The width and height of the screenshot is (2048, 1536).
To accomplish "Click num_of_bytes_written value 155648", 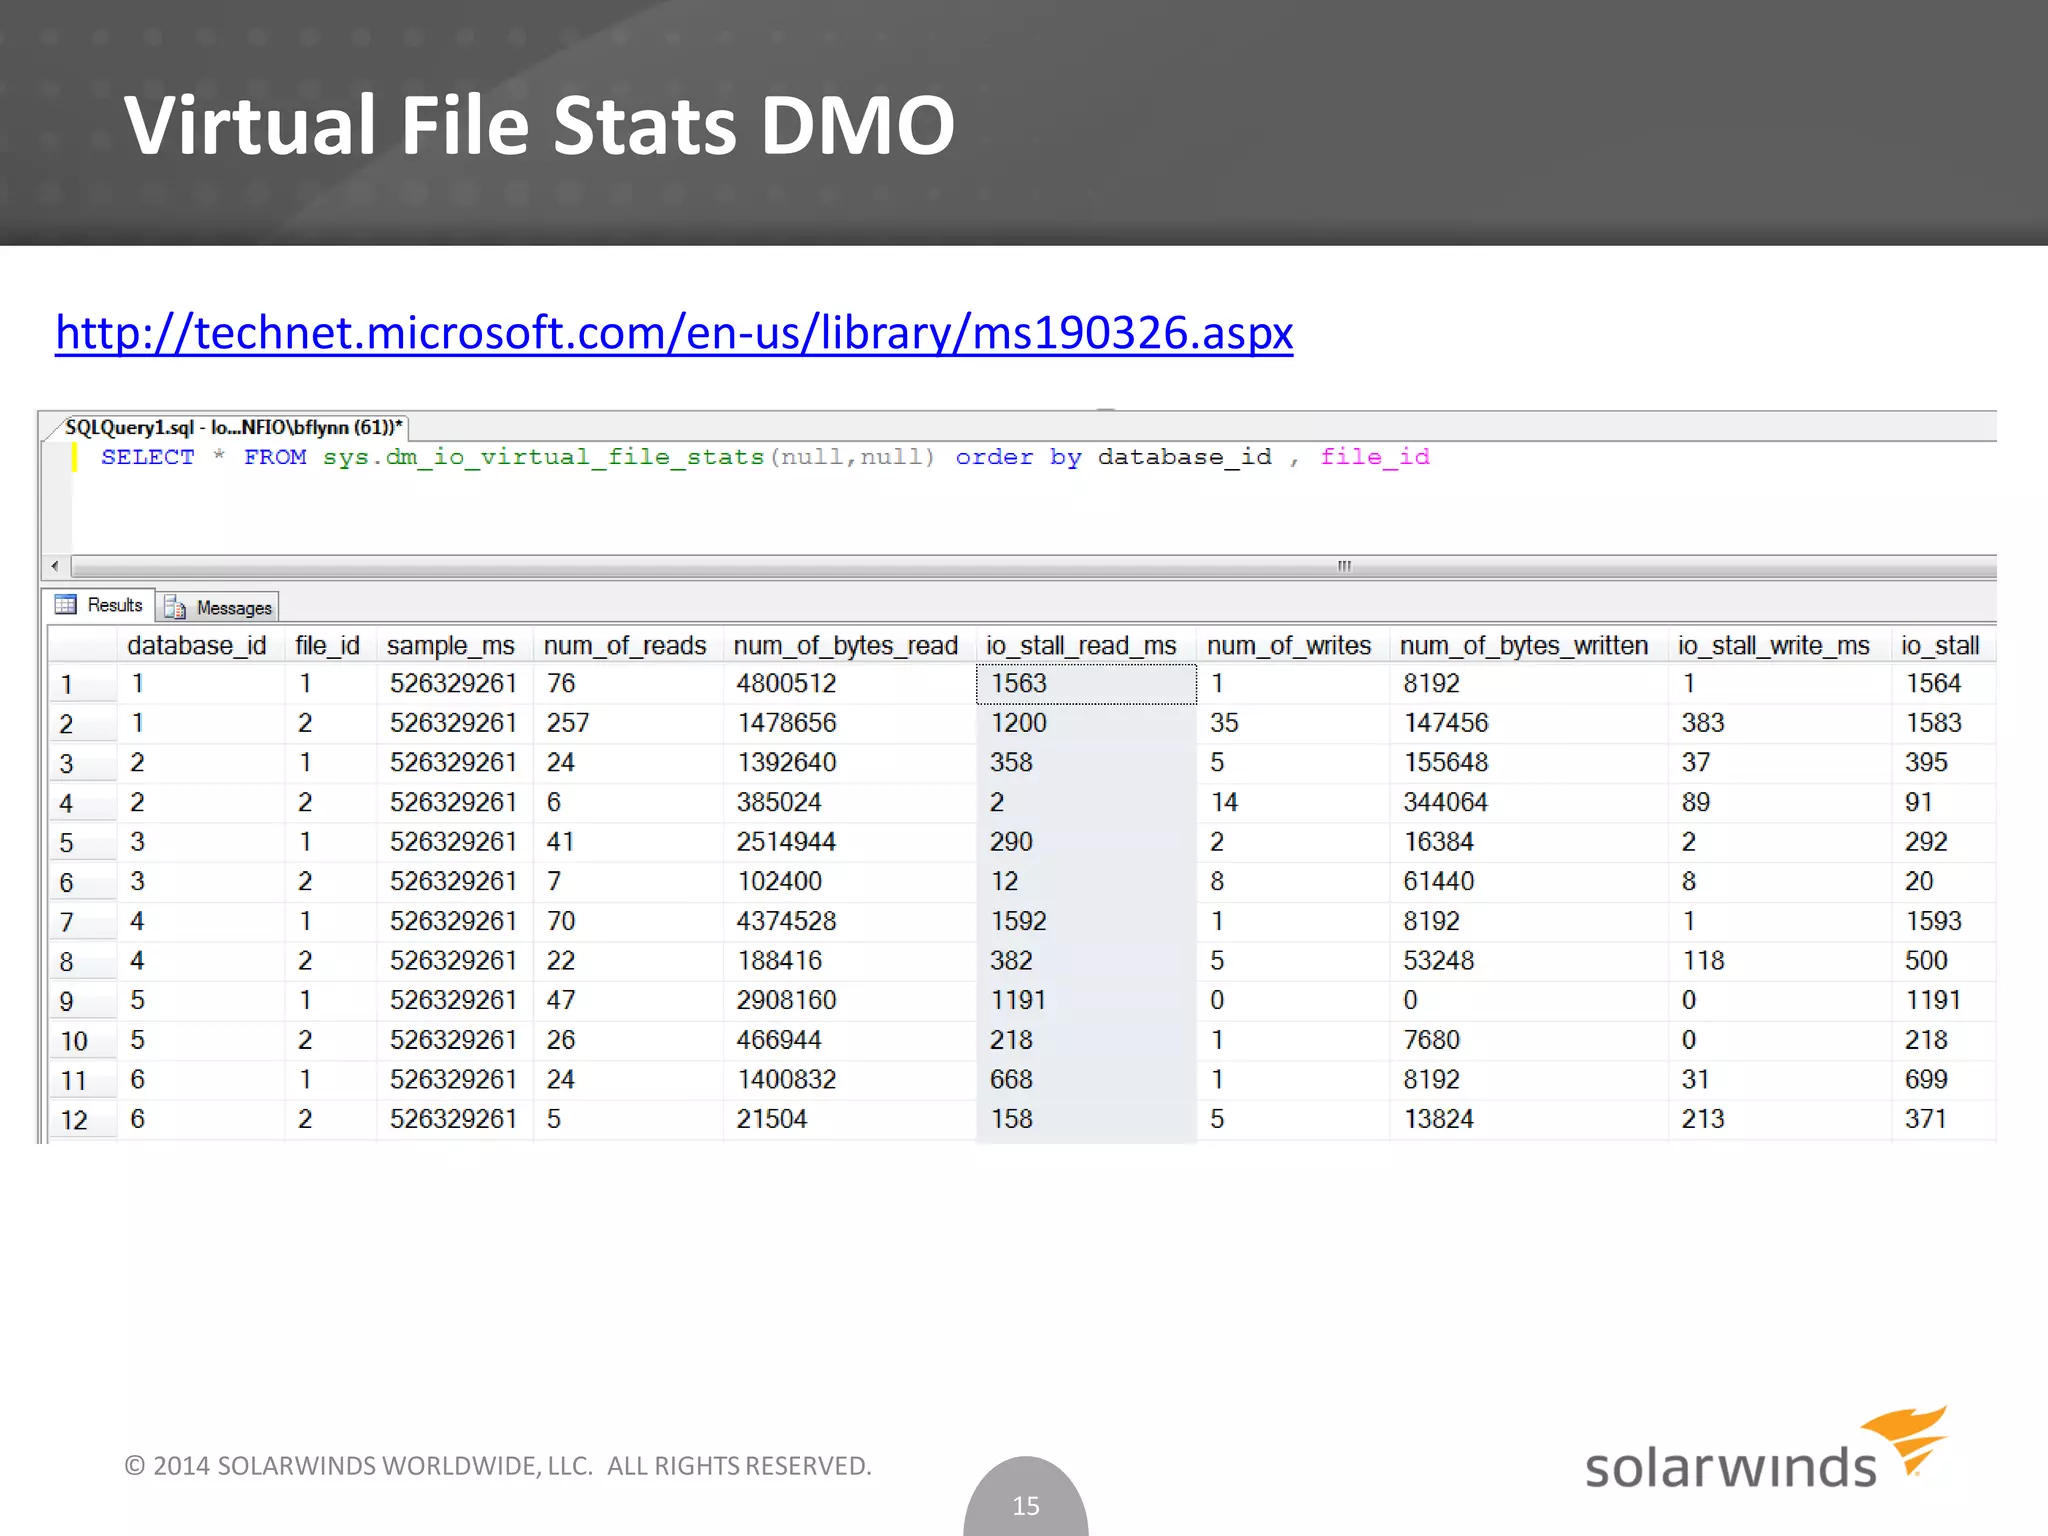I will point(1446,763).
